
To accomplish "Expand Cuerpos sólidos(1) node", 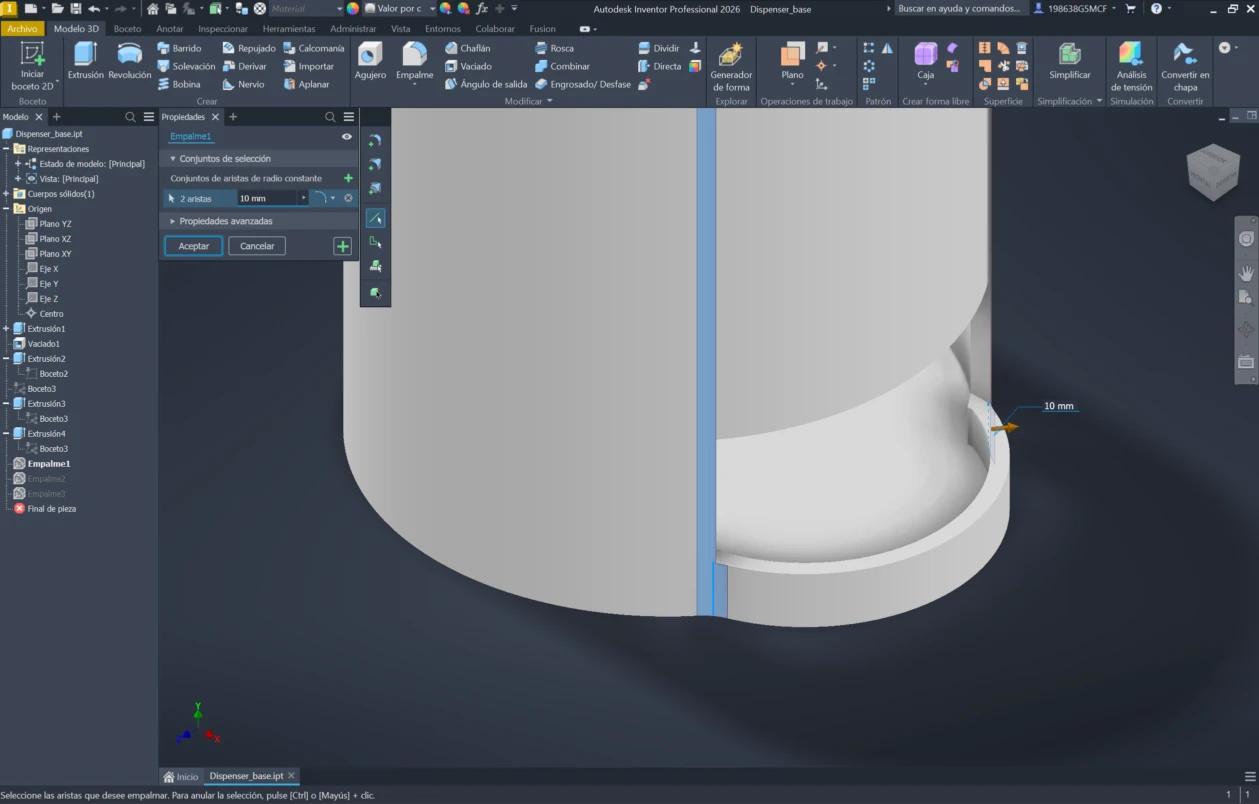I will click(7, 194).
